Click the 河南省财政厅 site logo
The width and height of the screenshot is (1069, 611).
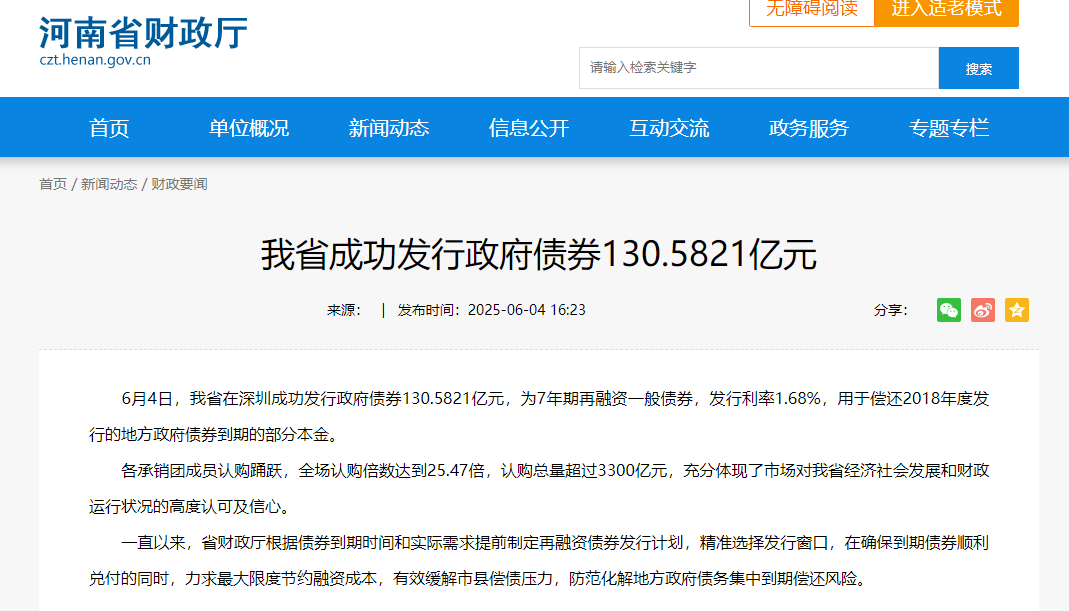click(x=140, y=32)
